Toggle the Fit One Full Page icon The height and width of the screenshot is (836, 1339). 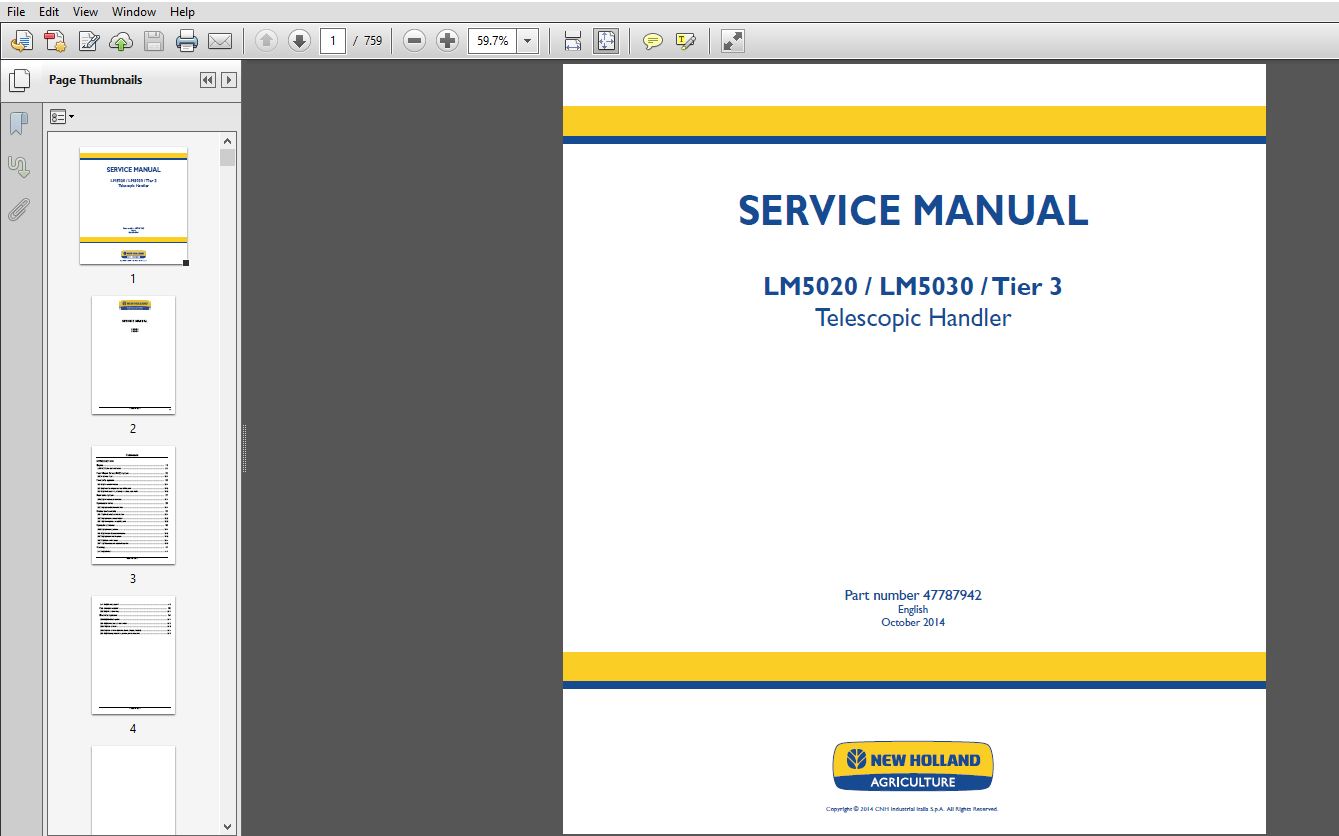pyautogui.click(x=606, y=41)
